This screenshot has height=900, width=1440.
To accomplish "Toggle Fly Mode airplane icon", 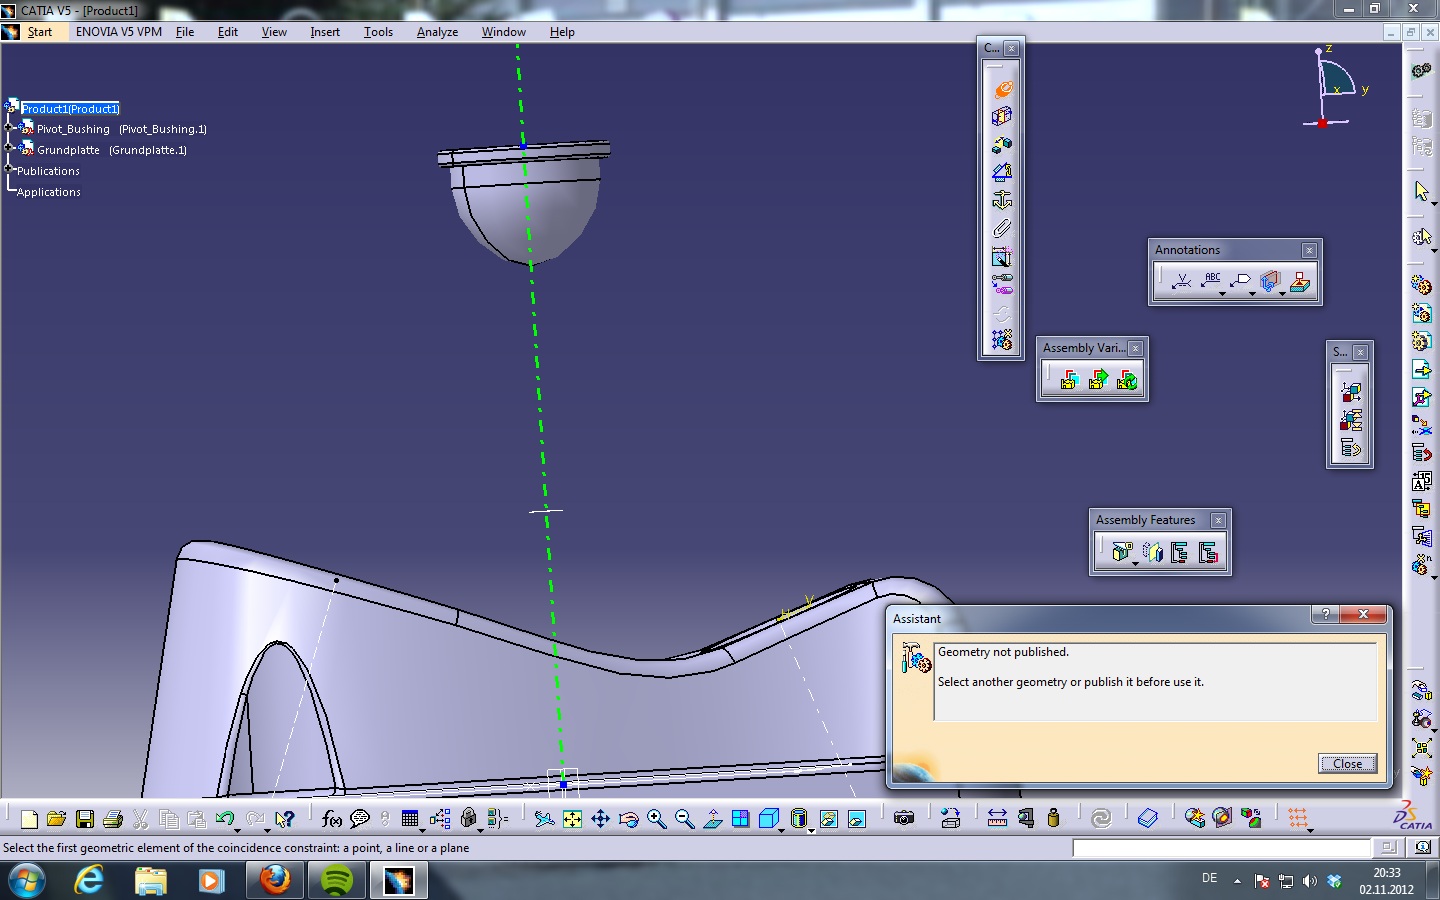I will (x=544, y=819).
